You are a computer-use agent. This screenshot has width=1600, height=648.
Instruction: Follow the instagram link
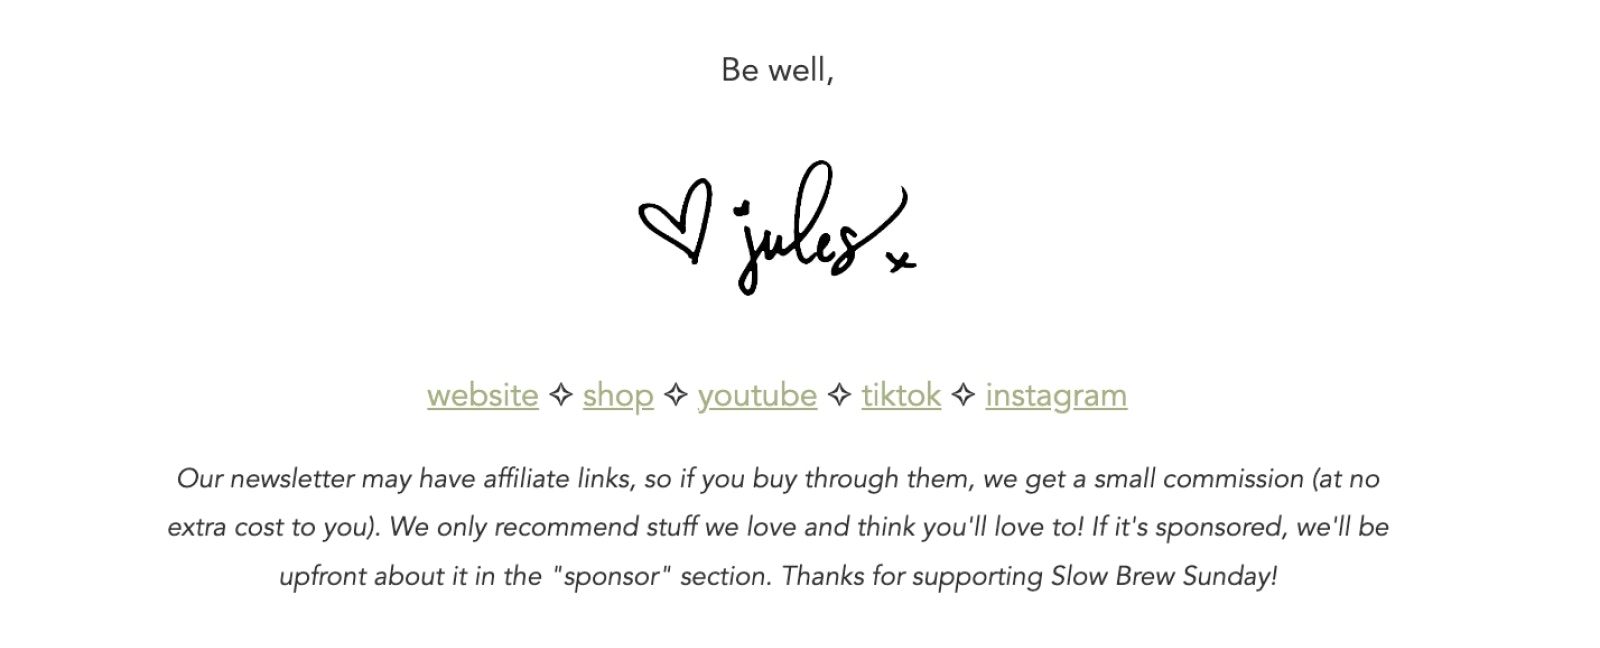(1056, 397)
